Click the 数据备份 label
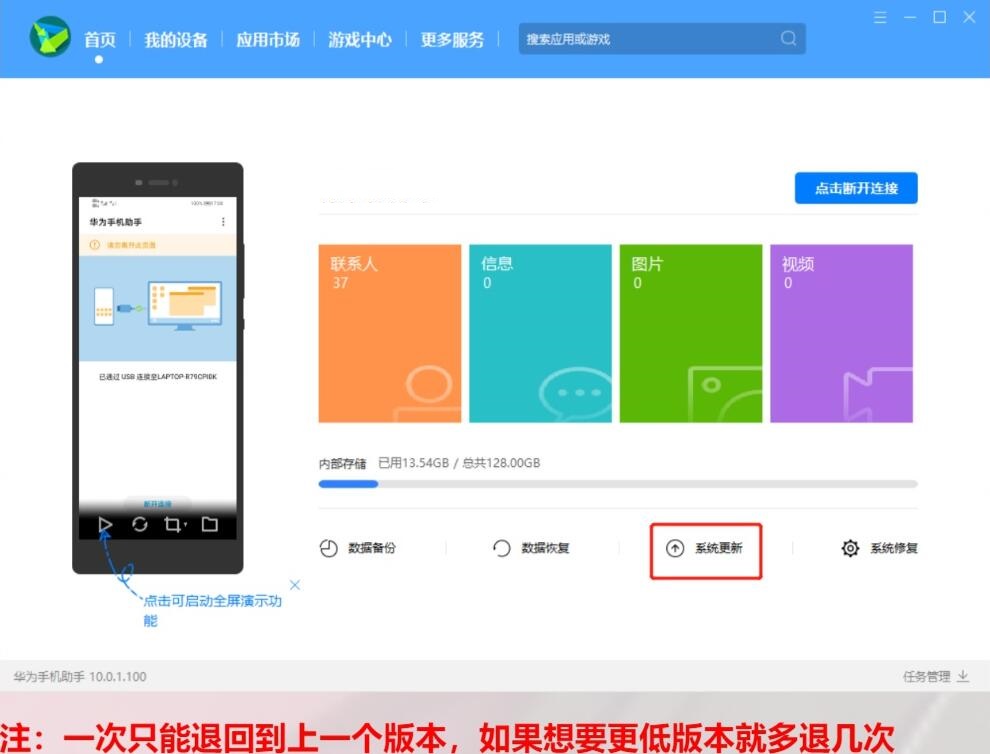 click(x=372, y=548)
